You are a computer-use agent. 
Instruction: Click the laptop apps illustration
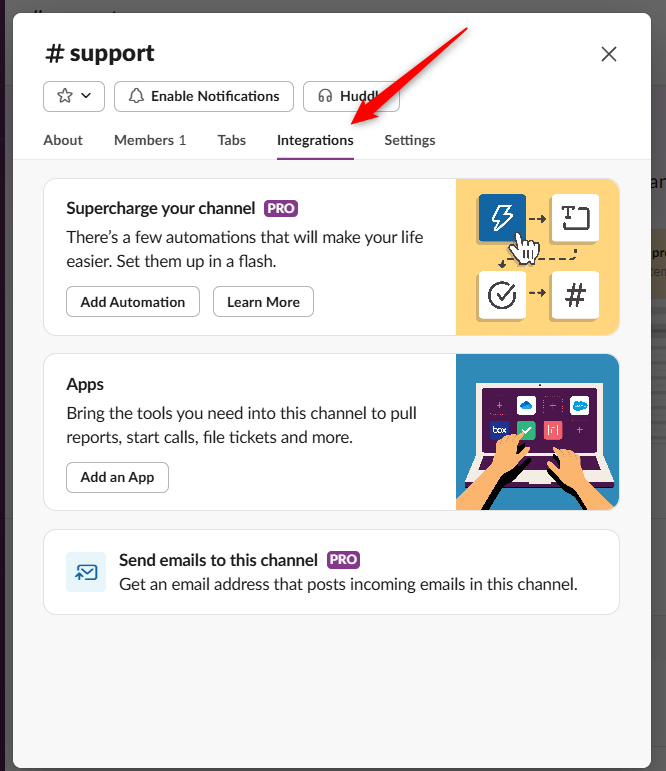tap(537, 432)
